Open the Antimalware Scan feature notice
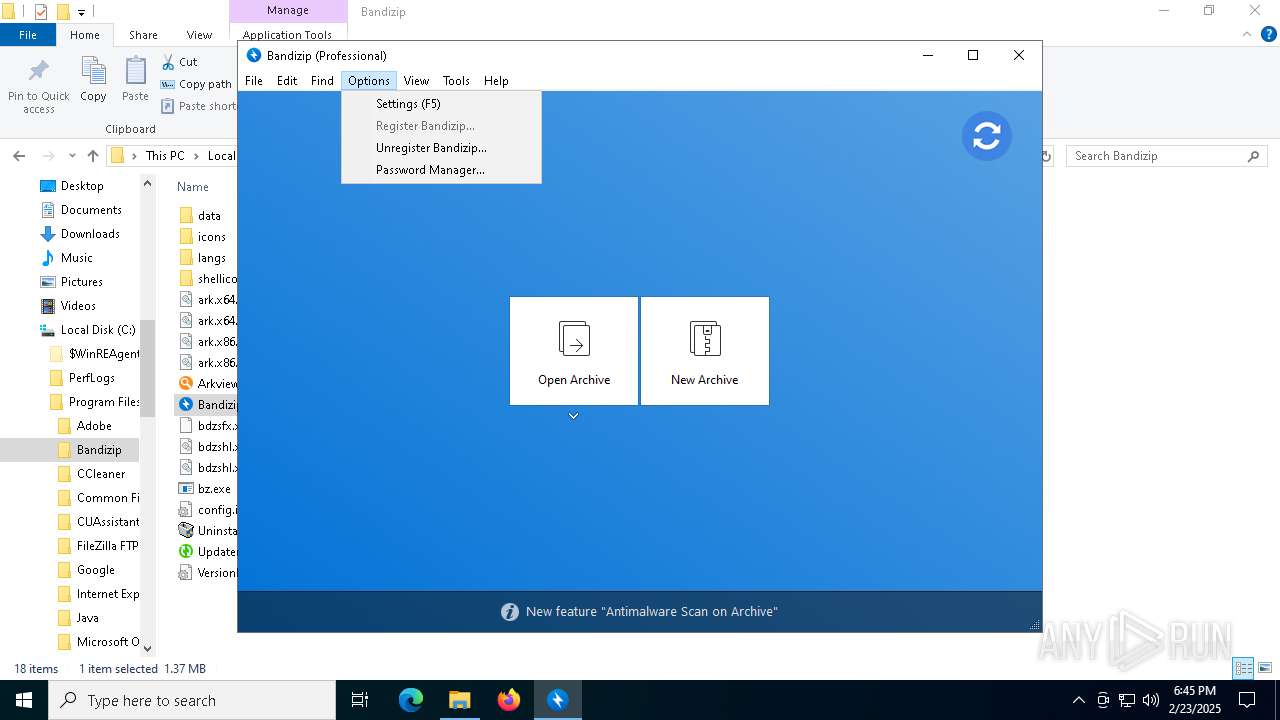The height and width of the screenshot is (720, 1280). coord(652,611)
